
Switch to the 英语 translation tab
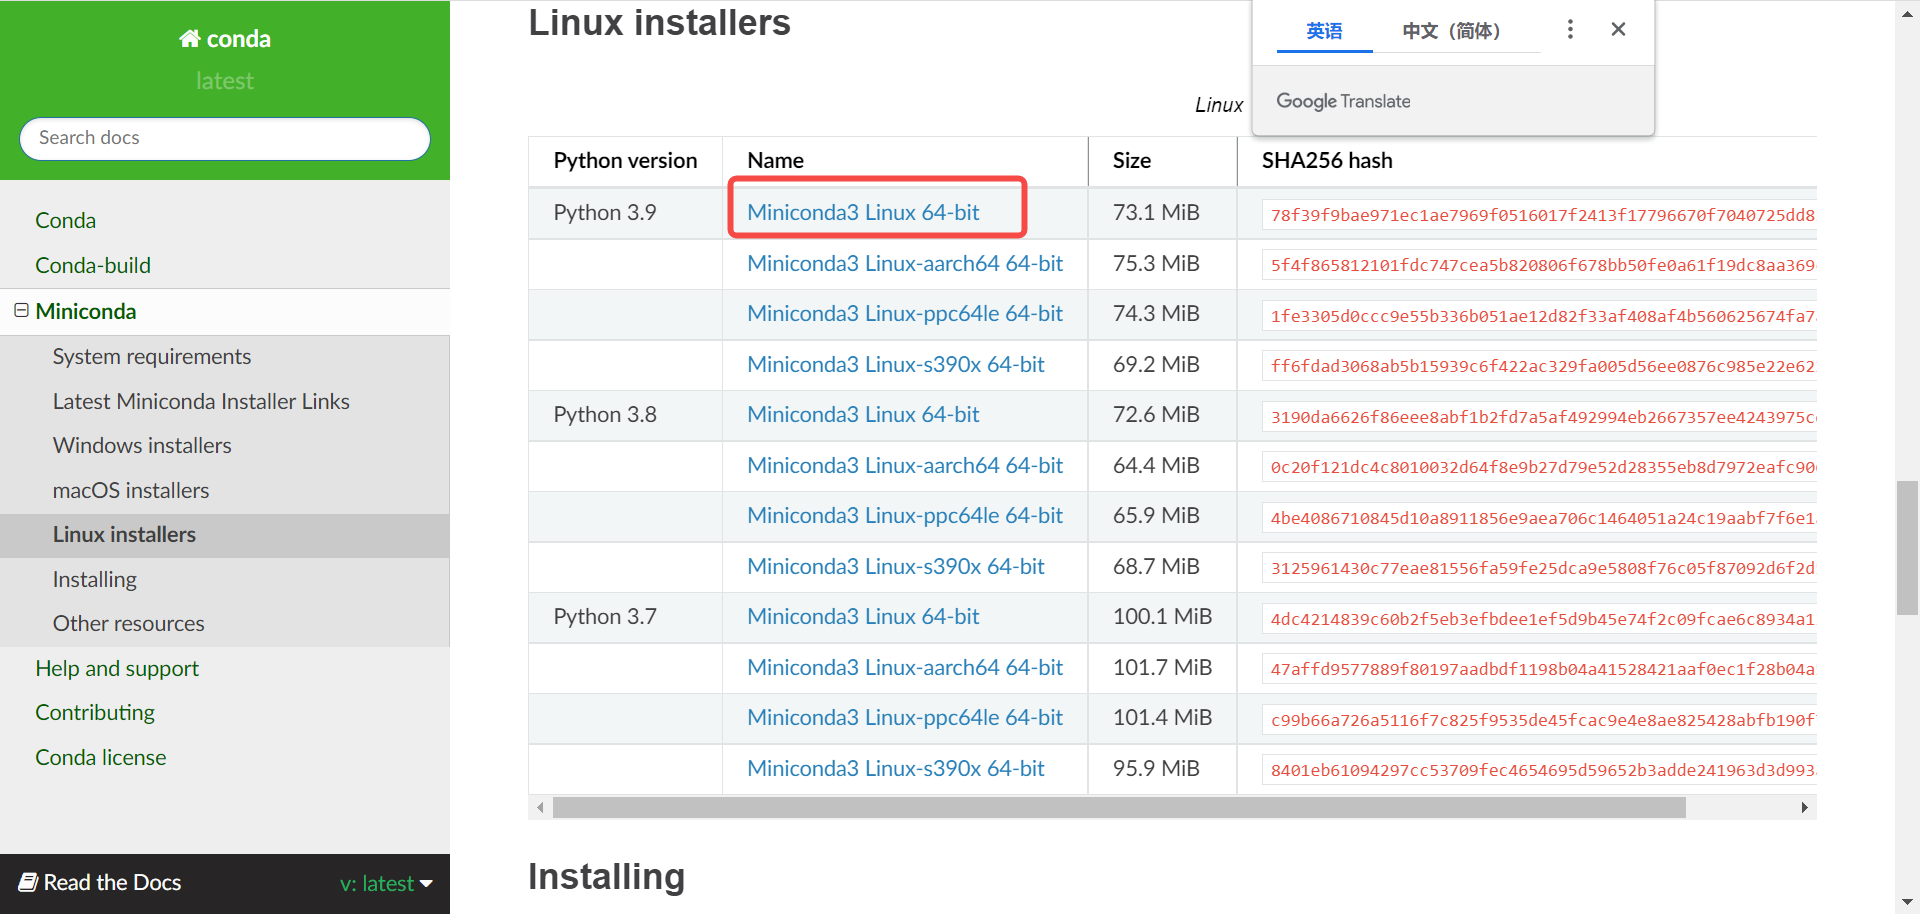(x=1324, y=31)
